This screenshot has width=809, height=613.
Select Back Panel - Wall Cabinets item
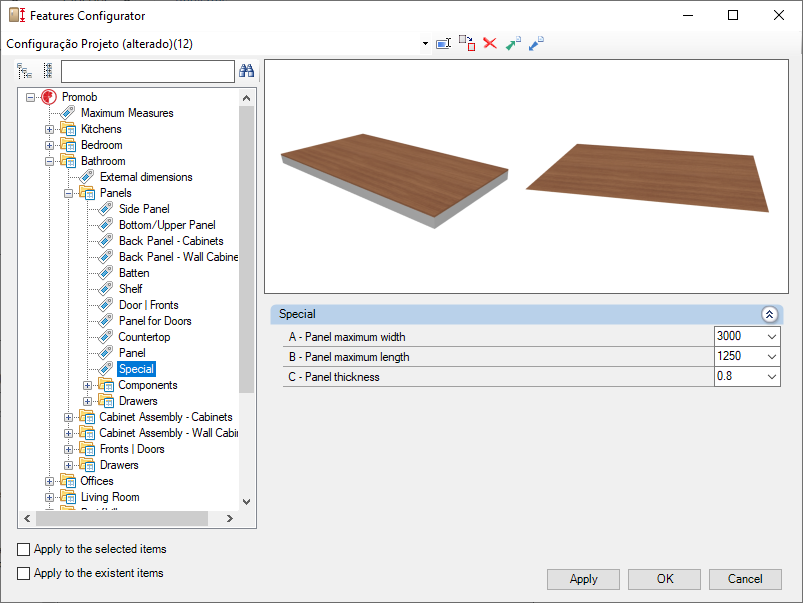[x=178, y=257]
